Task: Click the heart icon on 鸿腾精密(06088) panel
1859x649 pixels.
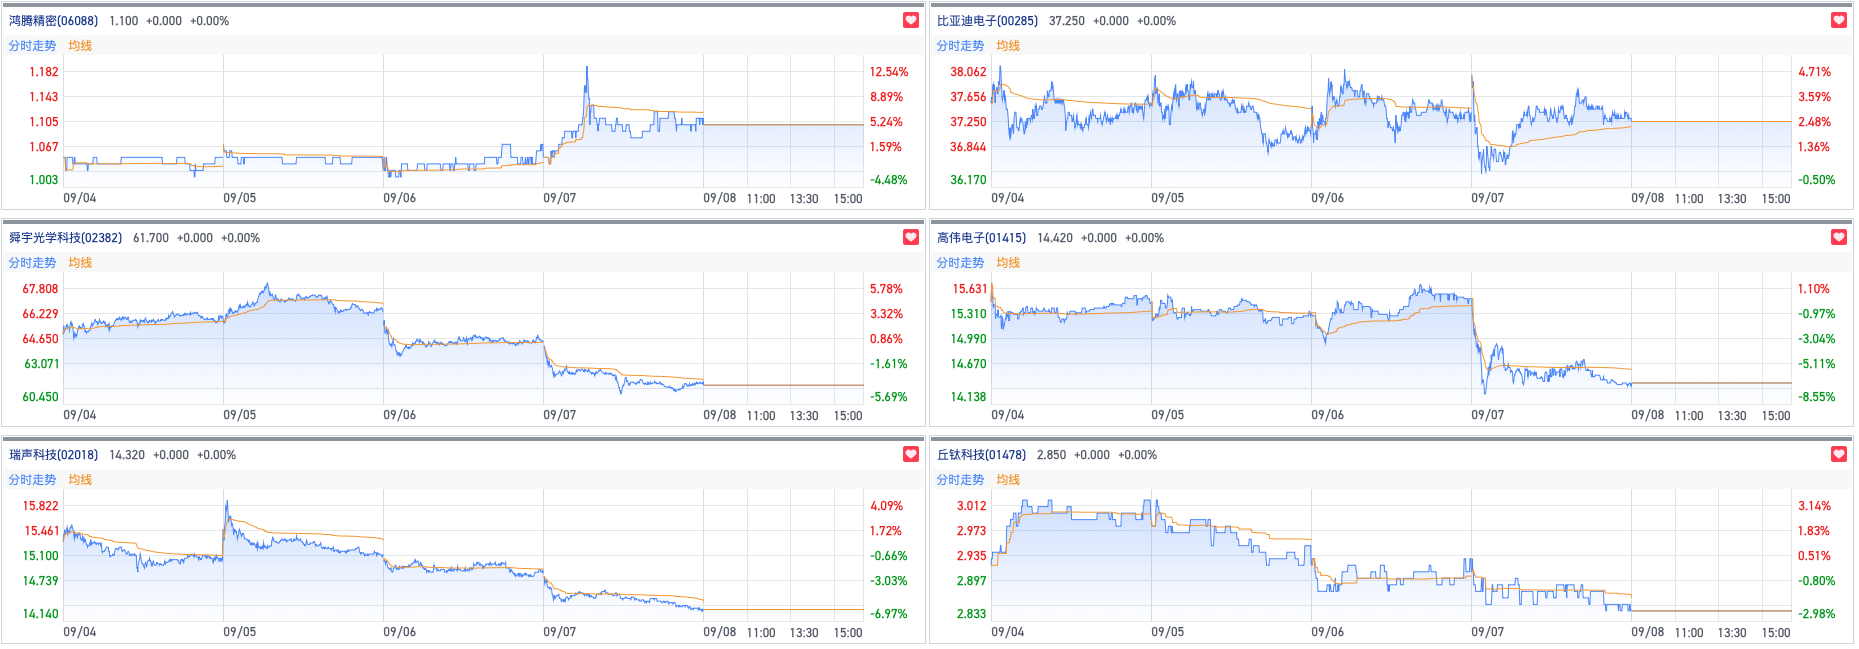Action: pyautogui.click(x=910, y=20)
